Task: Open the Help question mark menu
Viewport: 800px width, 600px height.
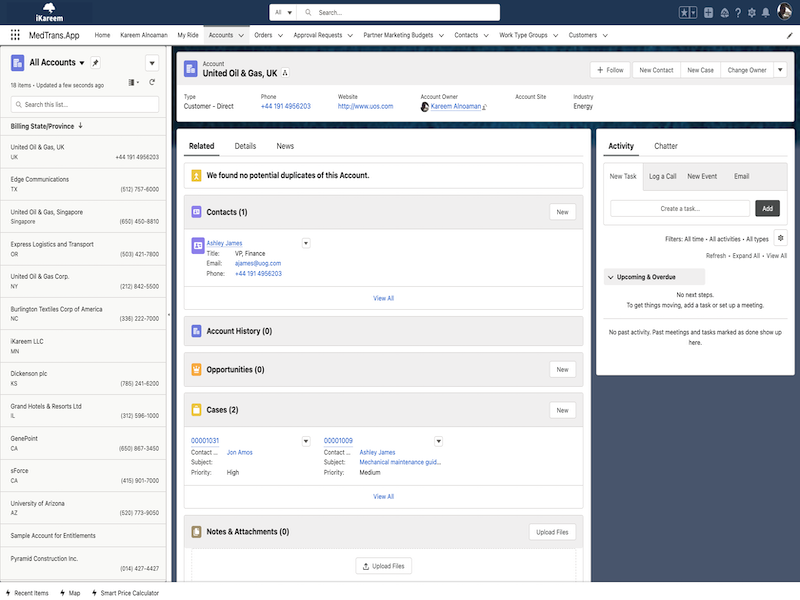Action: pos(738,13)
